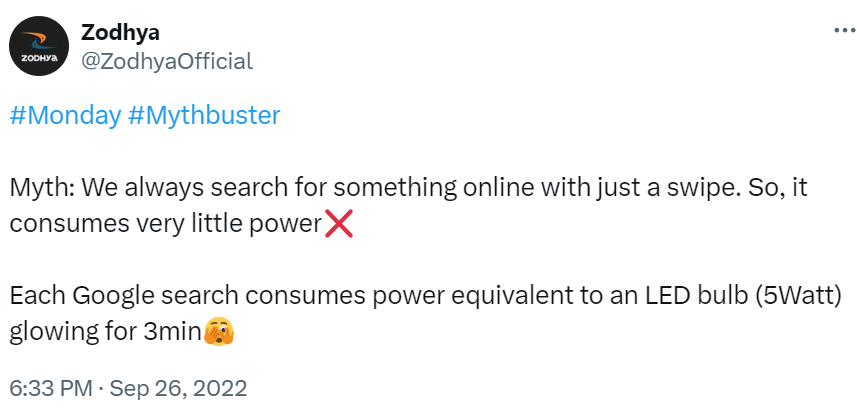Click the face peeking through hands emoji
Image resolution: width=857 pixels, height=411 pixels.
pos(219,332)
